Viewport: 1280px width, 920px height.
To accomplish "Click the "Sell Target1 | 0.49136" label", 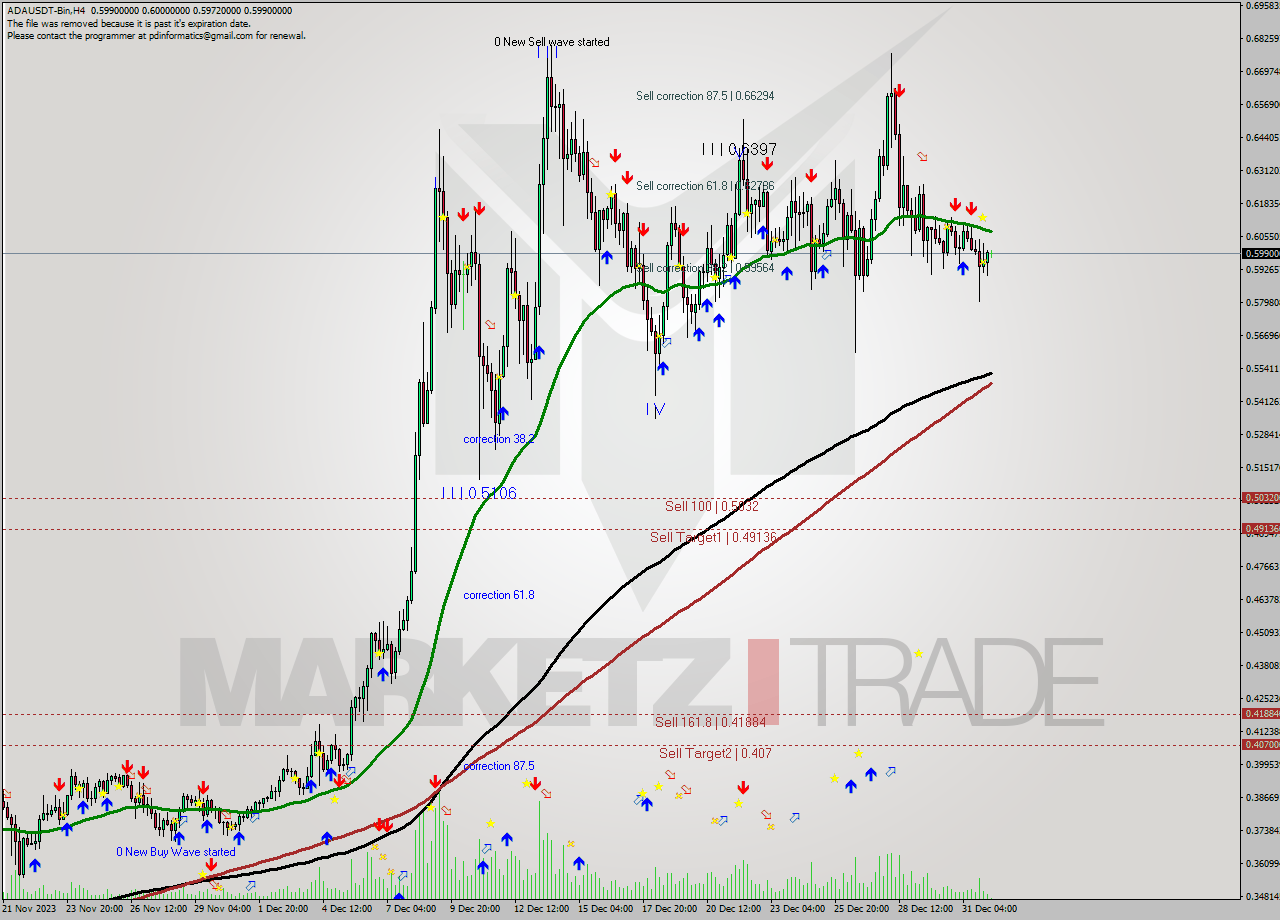I will point(714,537).
